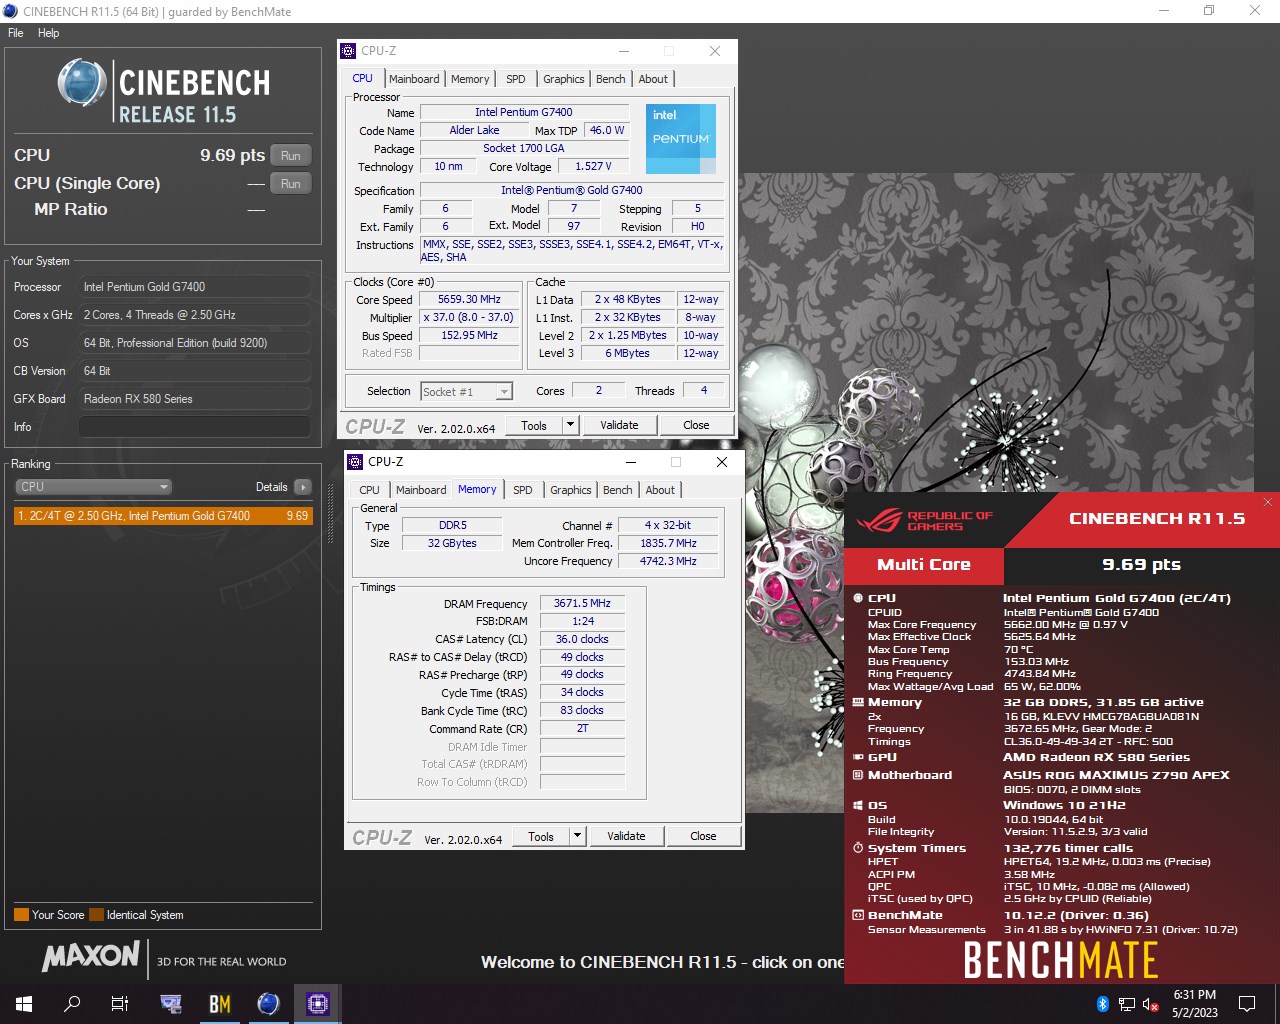Open the File menu in Cinebench

16,33
